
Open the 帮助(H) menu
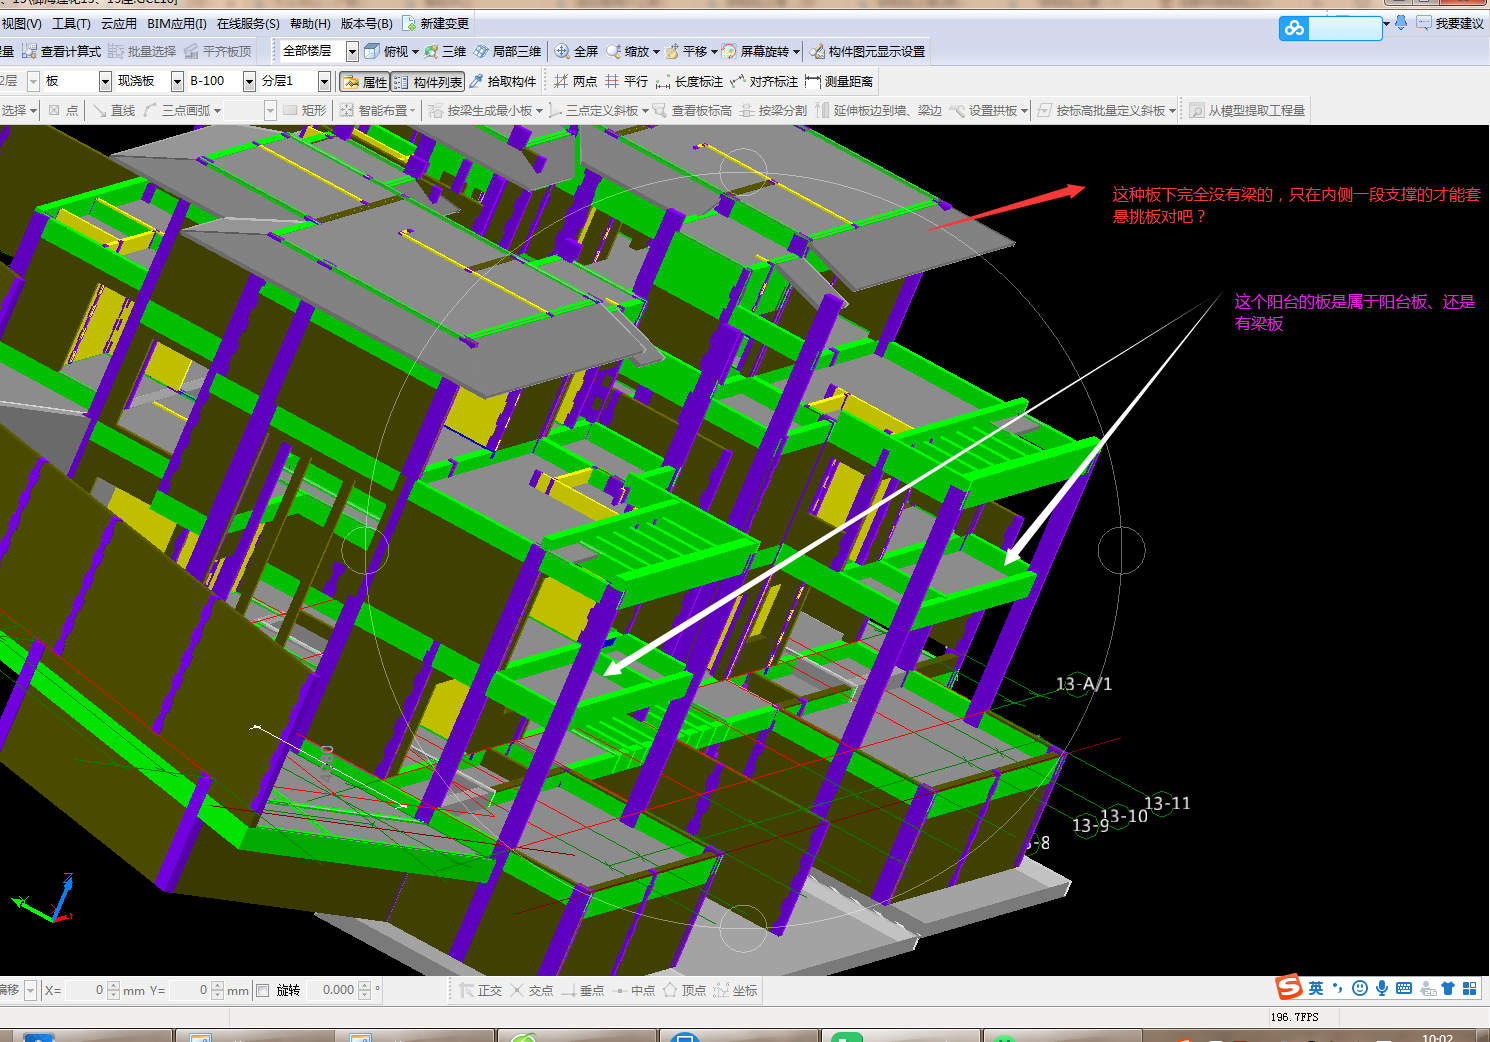click(310, 23)
